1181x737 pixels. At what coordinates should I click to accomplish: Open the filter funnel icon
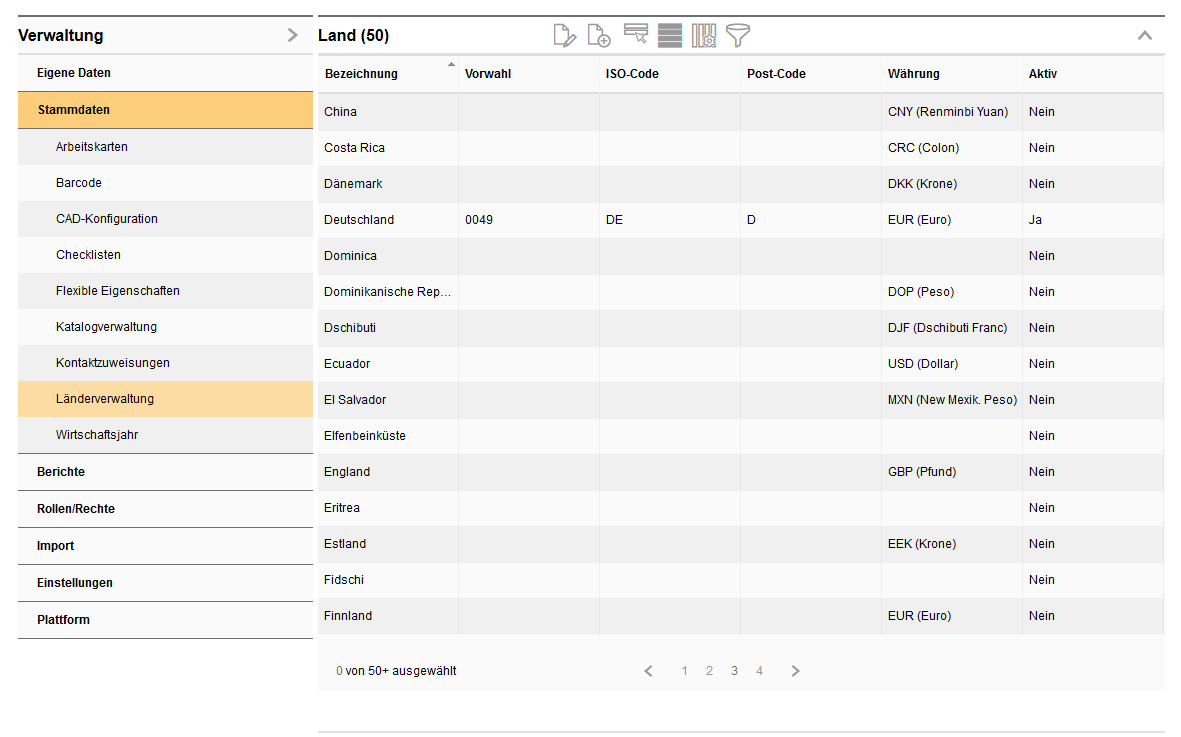click(738, 36)
